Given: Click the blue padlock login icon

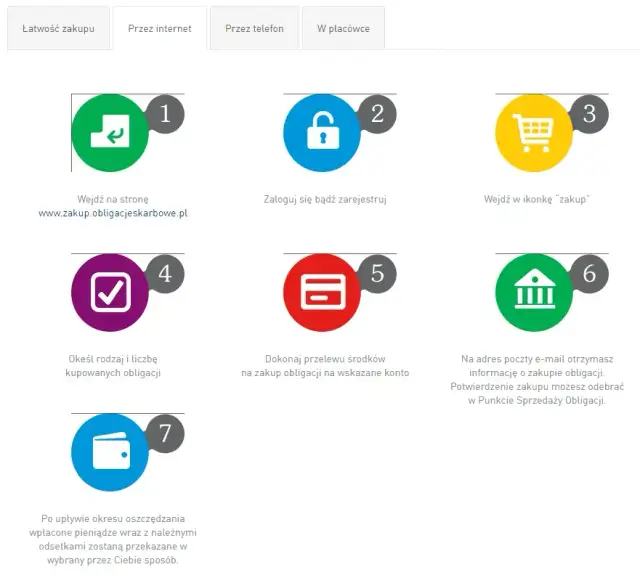Looking at the screenshot, I should point(321,133).
